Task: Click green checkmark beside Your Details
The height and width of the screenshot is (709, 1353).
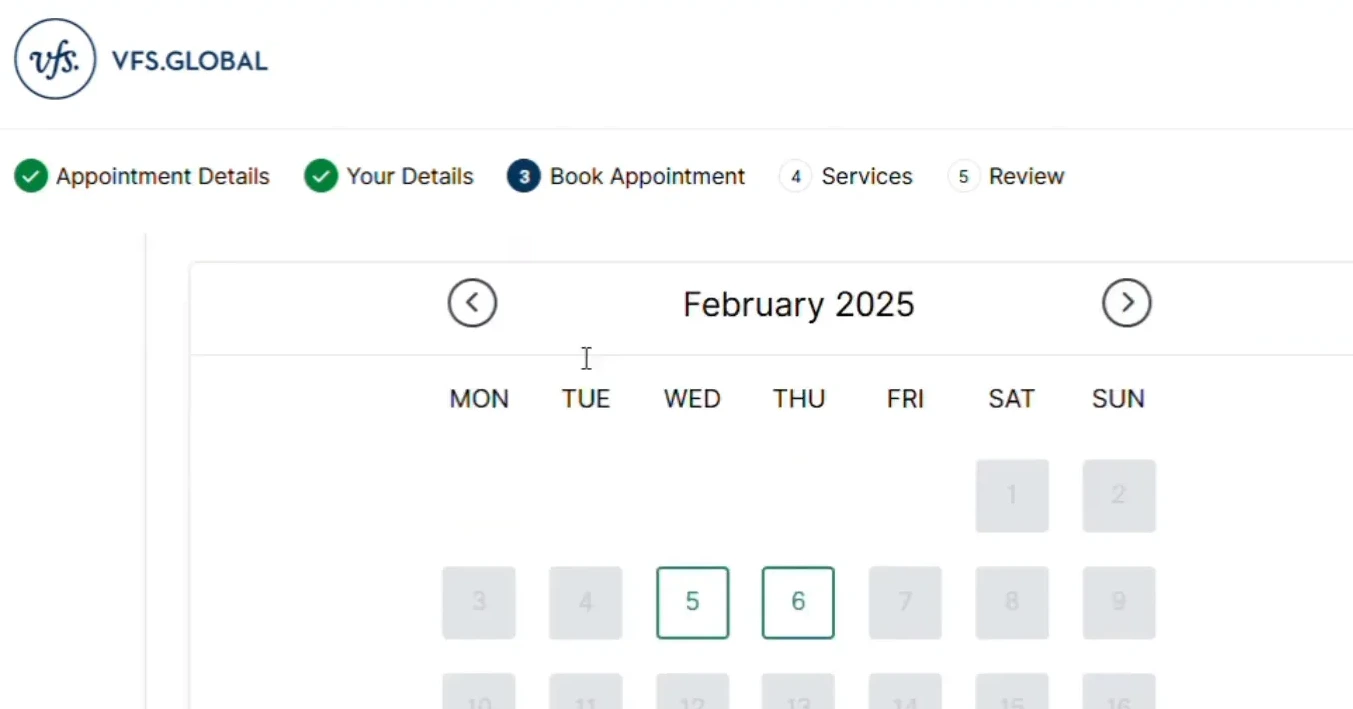Action: [x=321, y=176]
